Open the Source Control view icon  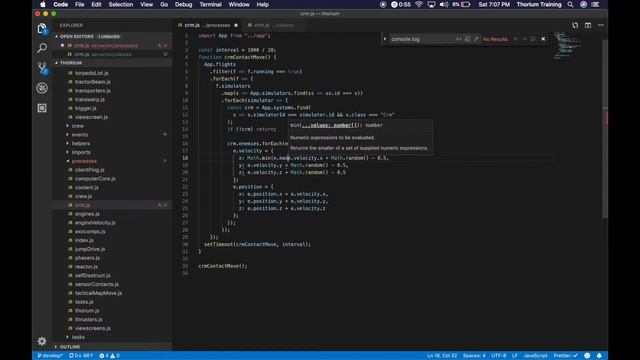(x=42, y=68)
